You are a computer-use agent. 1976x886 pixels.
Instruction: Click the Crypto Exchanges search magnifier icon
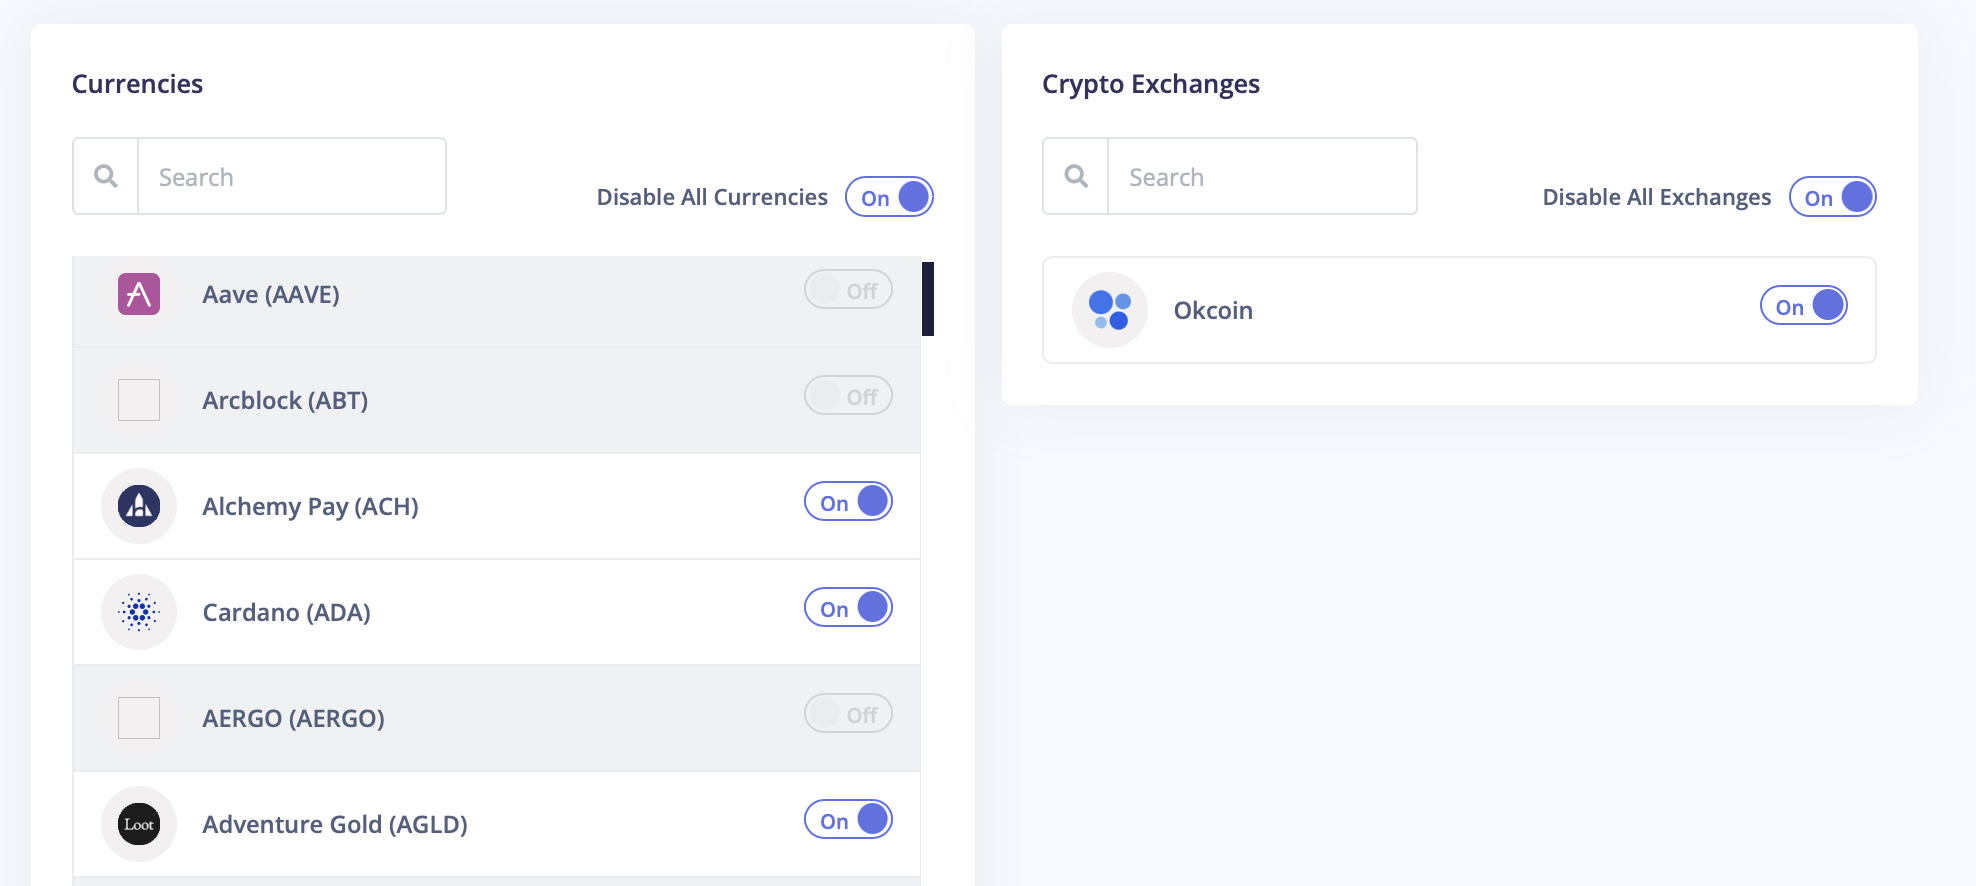click(1076, 176)
